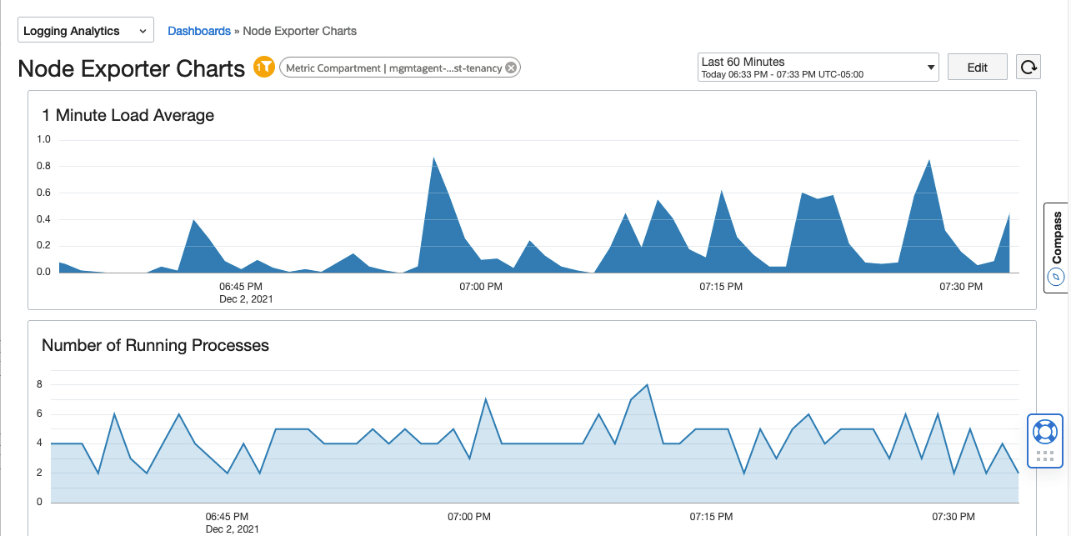Image resolution: width=1071 pixels, height=536 pixels.
Task: Click the Number of Running Processes chart title
Action: pos(155,345)
